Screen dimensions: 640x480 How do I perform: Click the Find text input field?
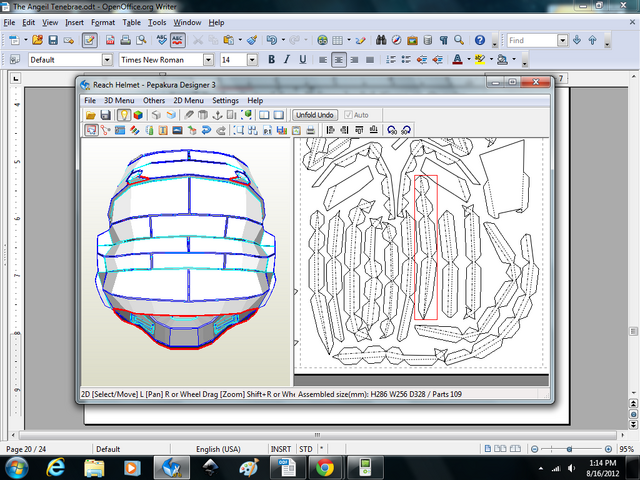532,40
